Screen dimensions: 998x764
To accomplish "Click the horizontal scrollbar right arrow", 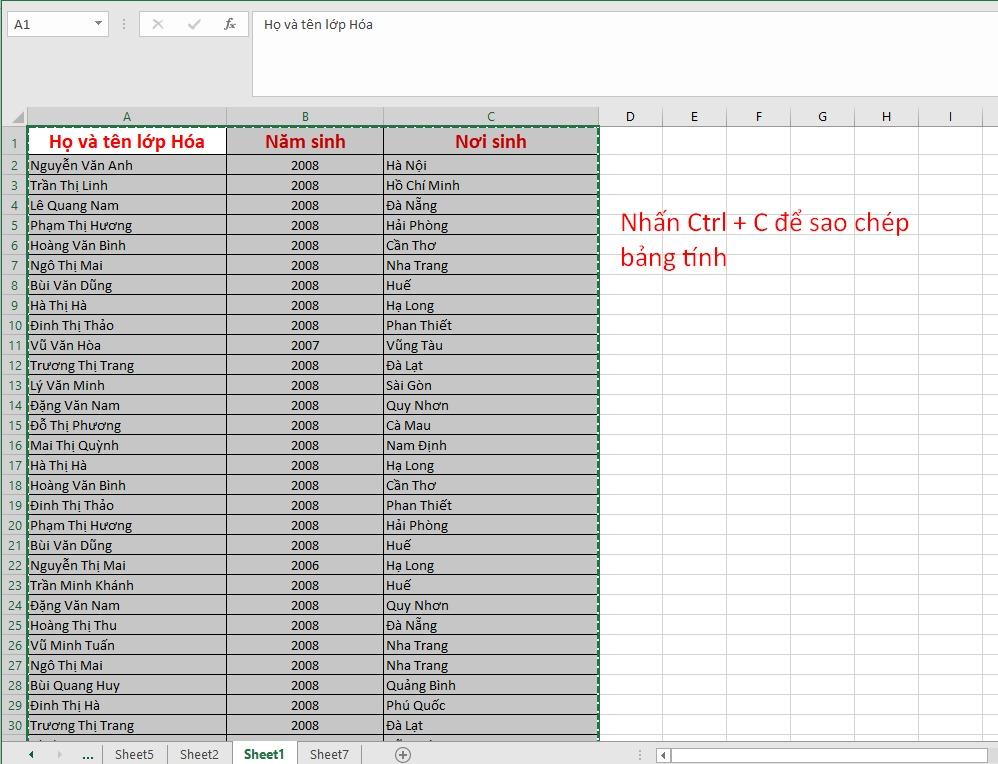I will (988, 757).
